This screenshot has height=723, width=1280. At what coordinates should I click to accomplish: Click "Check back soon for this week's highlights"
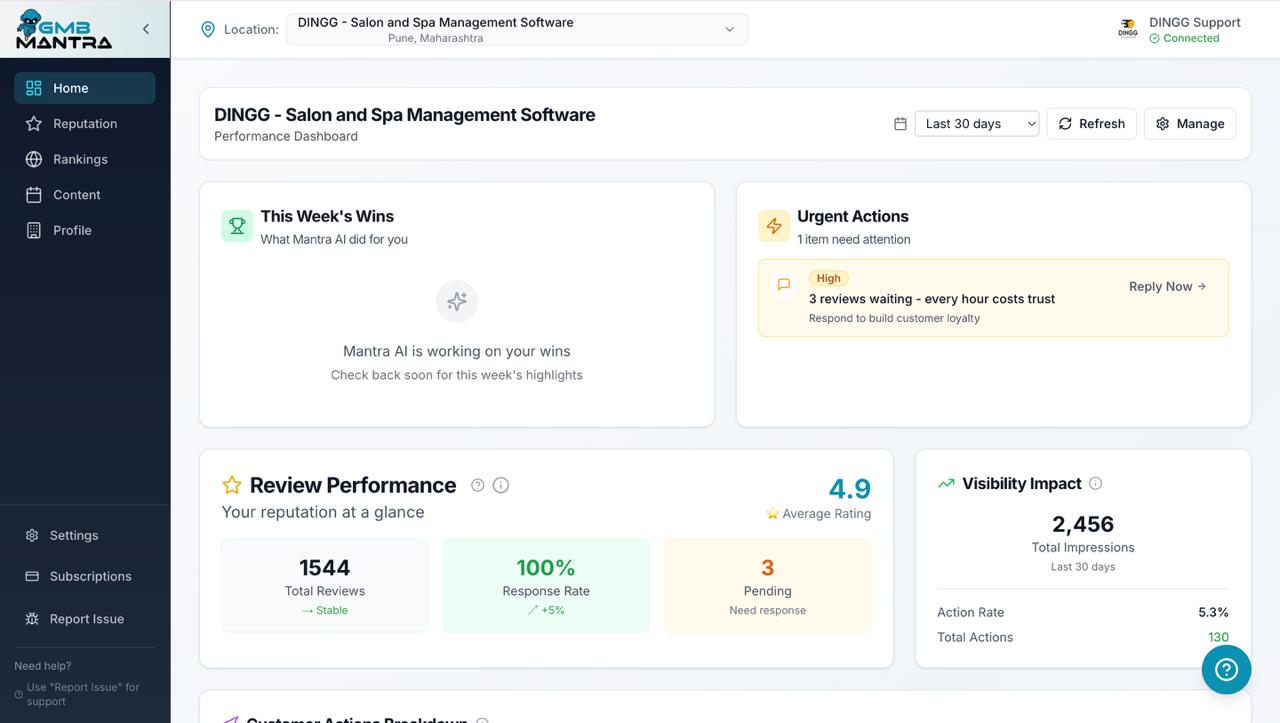coord(457,375)
